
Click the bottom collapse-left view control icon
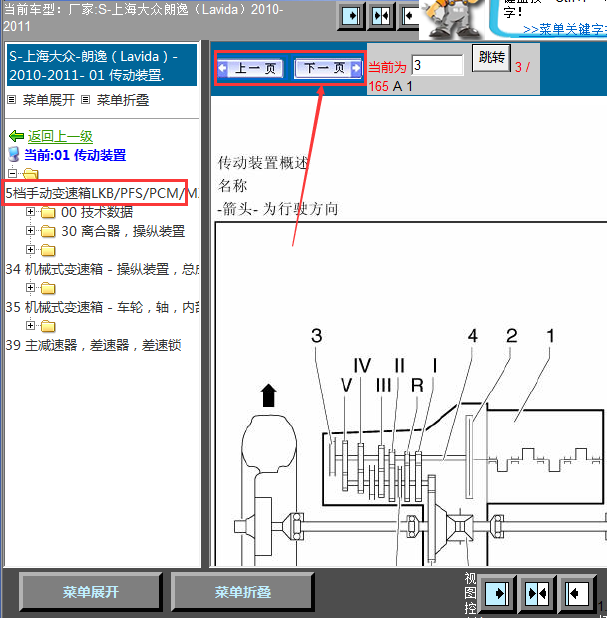coord(577,593)
